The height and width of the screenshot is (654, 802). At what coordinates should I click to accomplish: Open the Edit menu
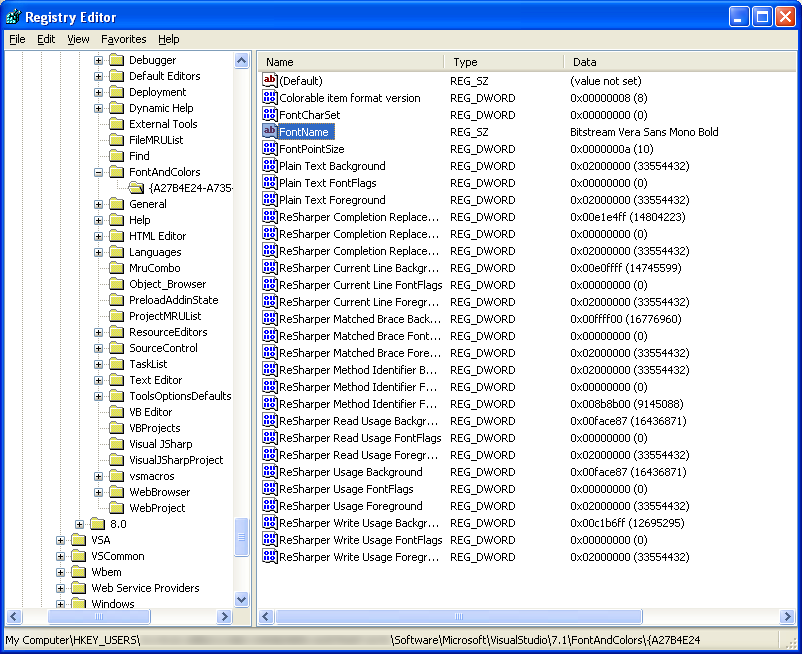pos(46,39)
